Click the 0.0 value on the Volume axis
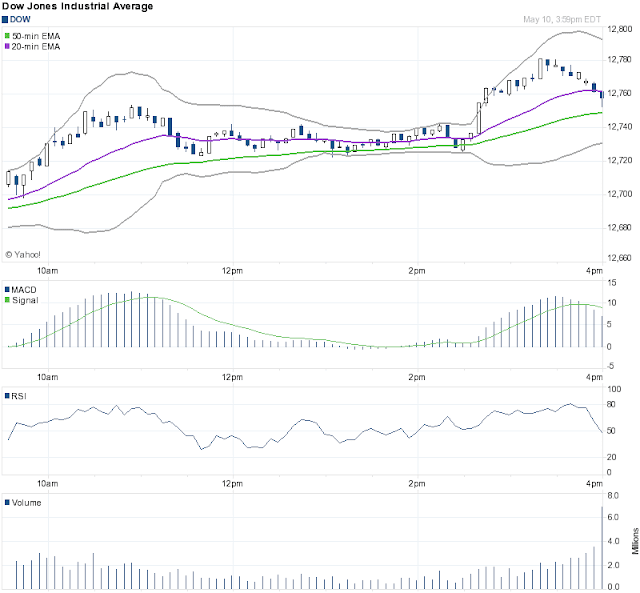Viewport: 640px width, 593px height. [613, 587]
